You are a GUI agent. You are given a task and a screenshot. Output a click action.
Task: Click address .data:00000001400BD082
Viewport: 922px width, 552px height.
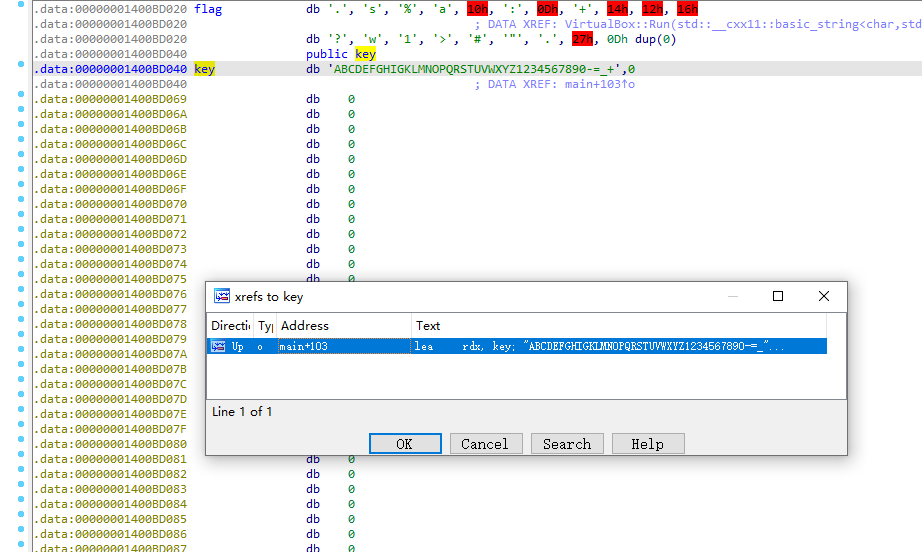pyautogui.click(x=110, y=474)
